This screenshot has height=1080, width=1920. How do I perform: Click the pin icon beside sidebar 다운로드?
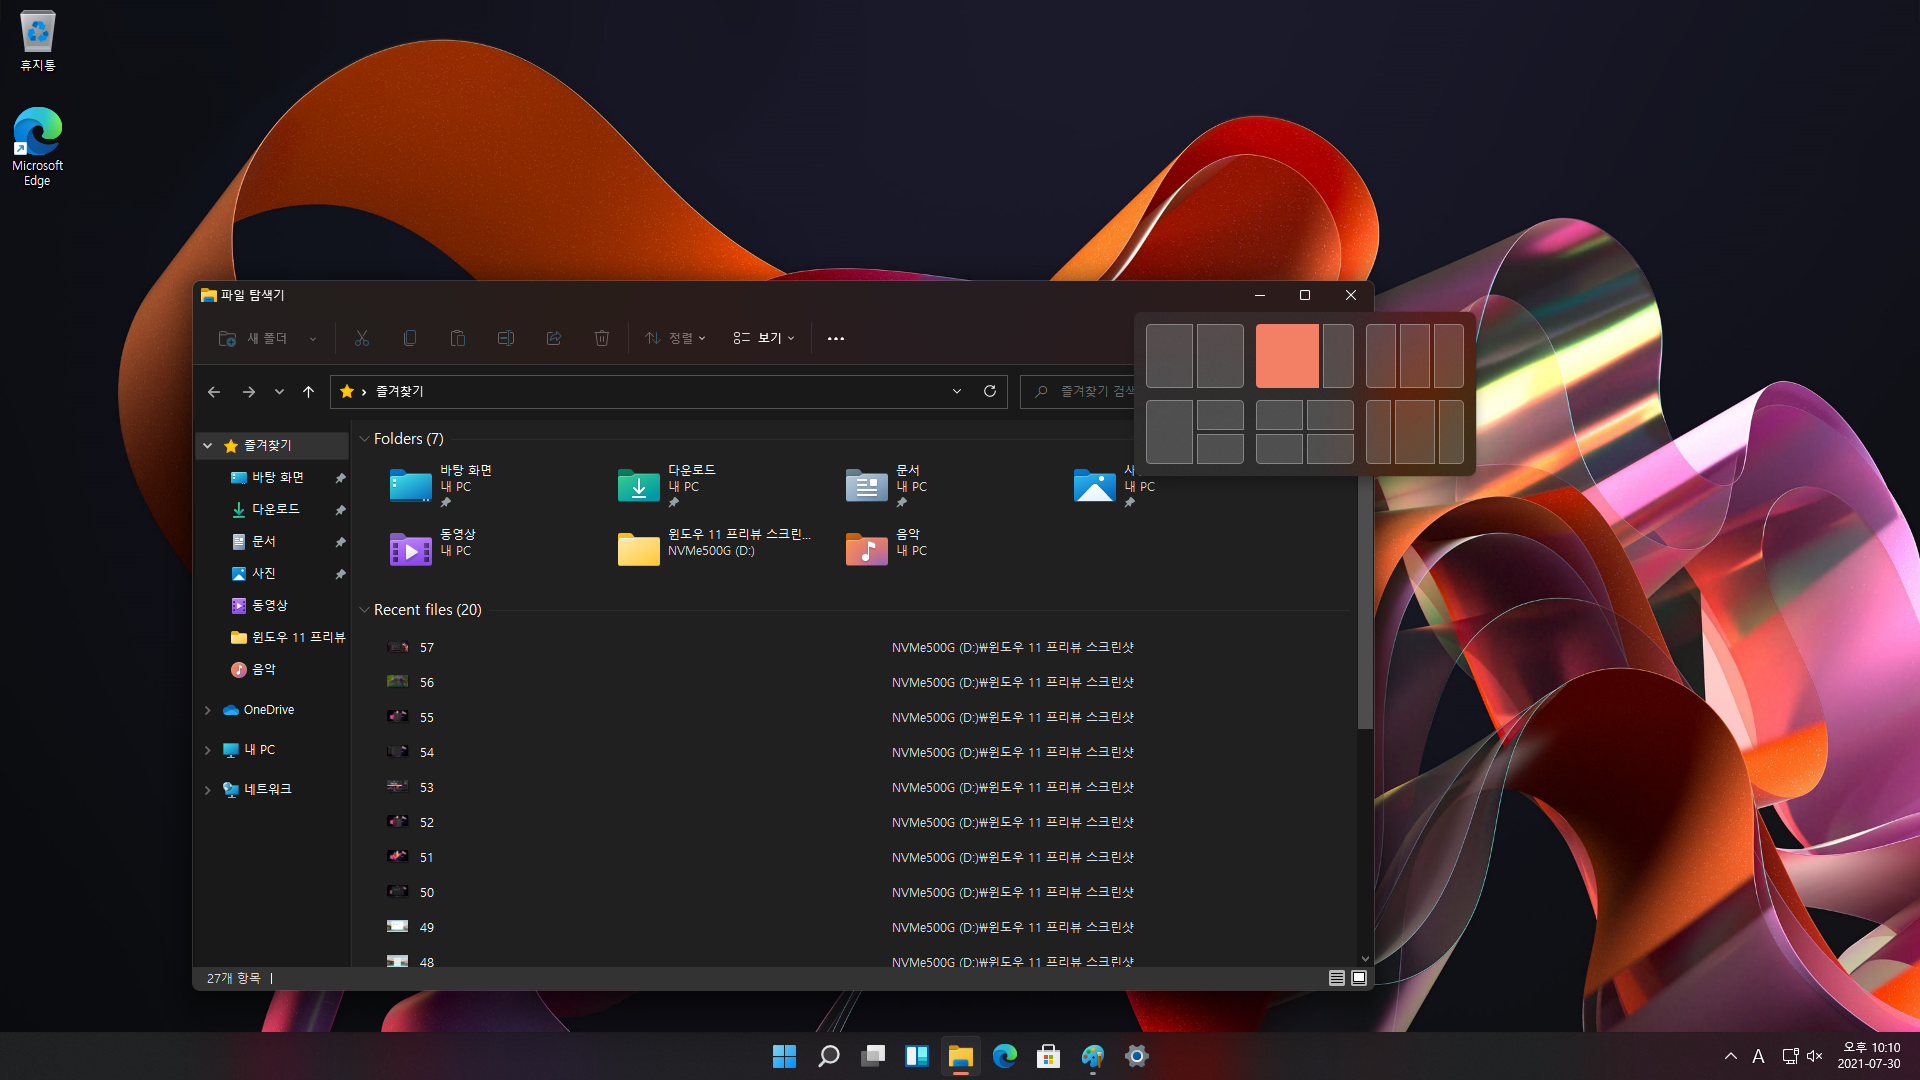pos(340,510)
